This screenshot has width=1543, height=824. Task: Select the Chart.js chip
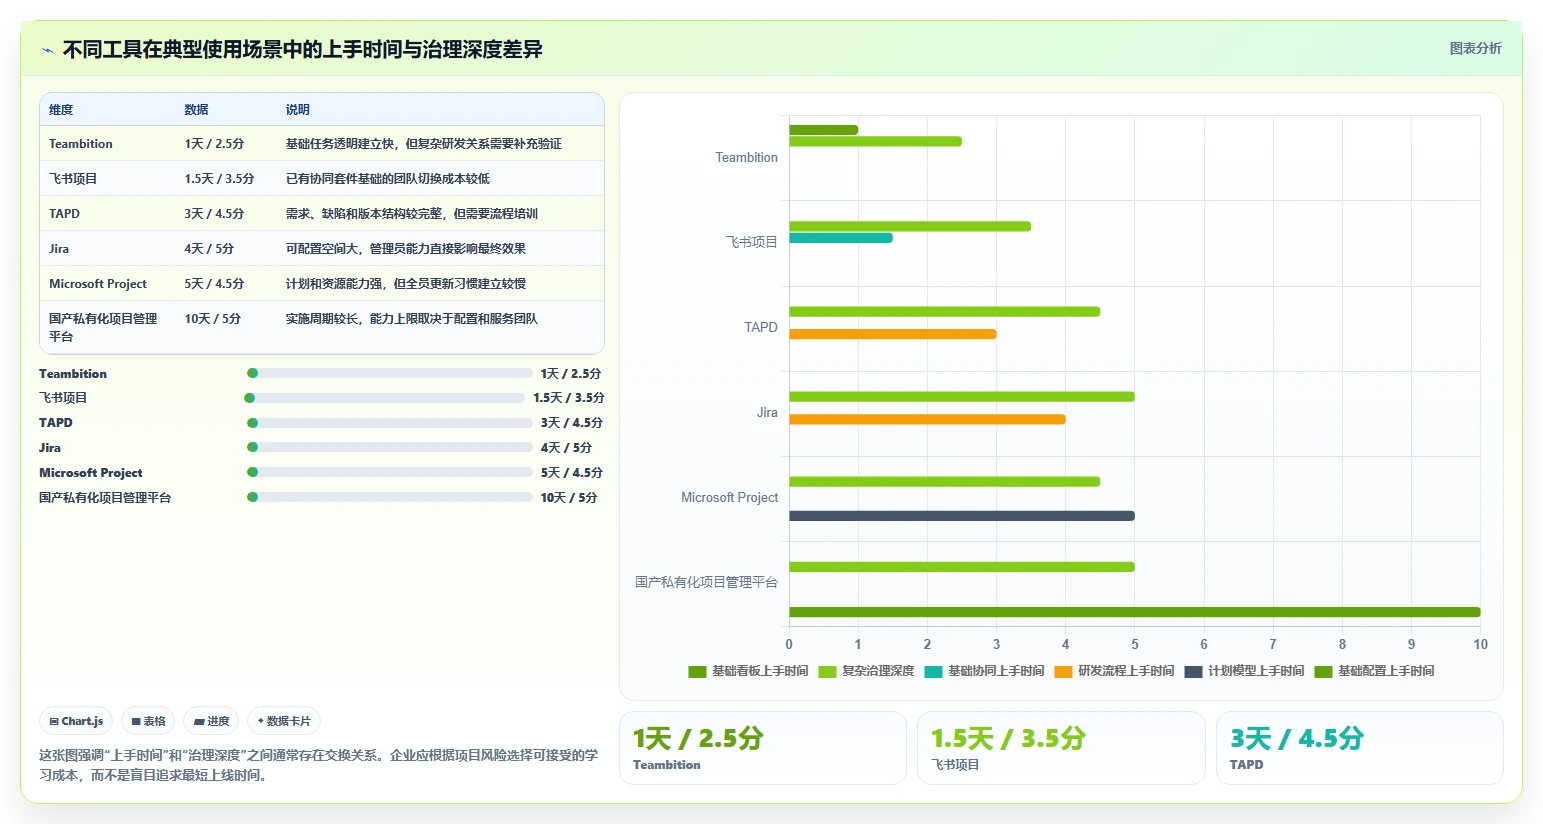click(x=76, y=721)
